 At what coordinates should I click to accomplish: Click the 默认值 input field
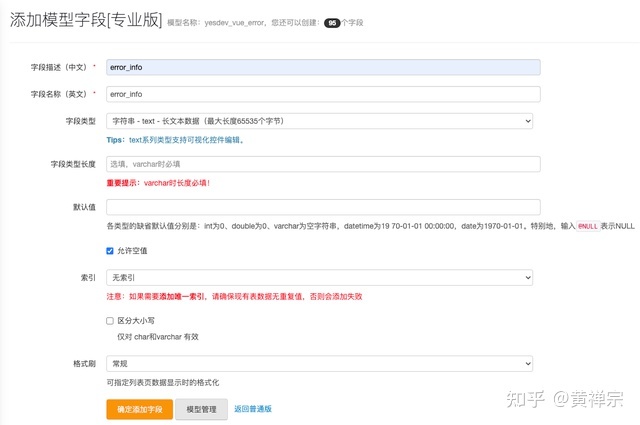323,207
